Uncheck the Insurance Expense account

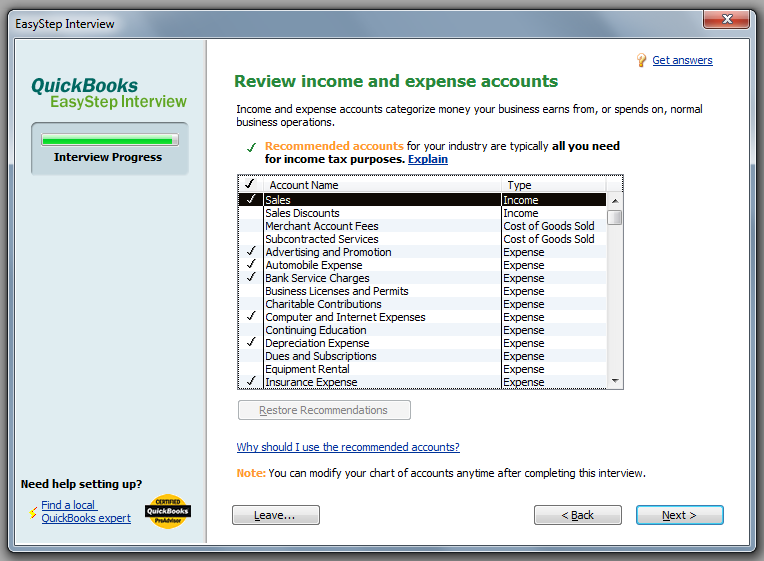point(251,382)
